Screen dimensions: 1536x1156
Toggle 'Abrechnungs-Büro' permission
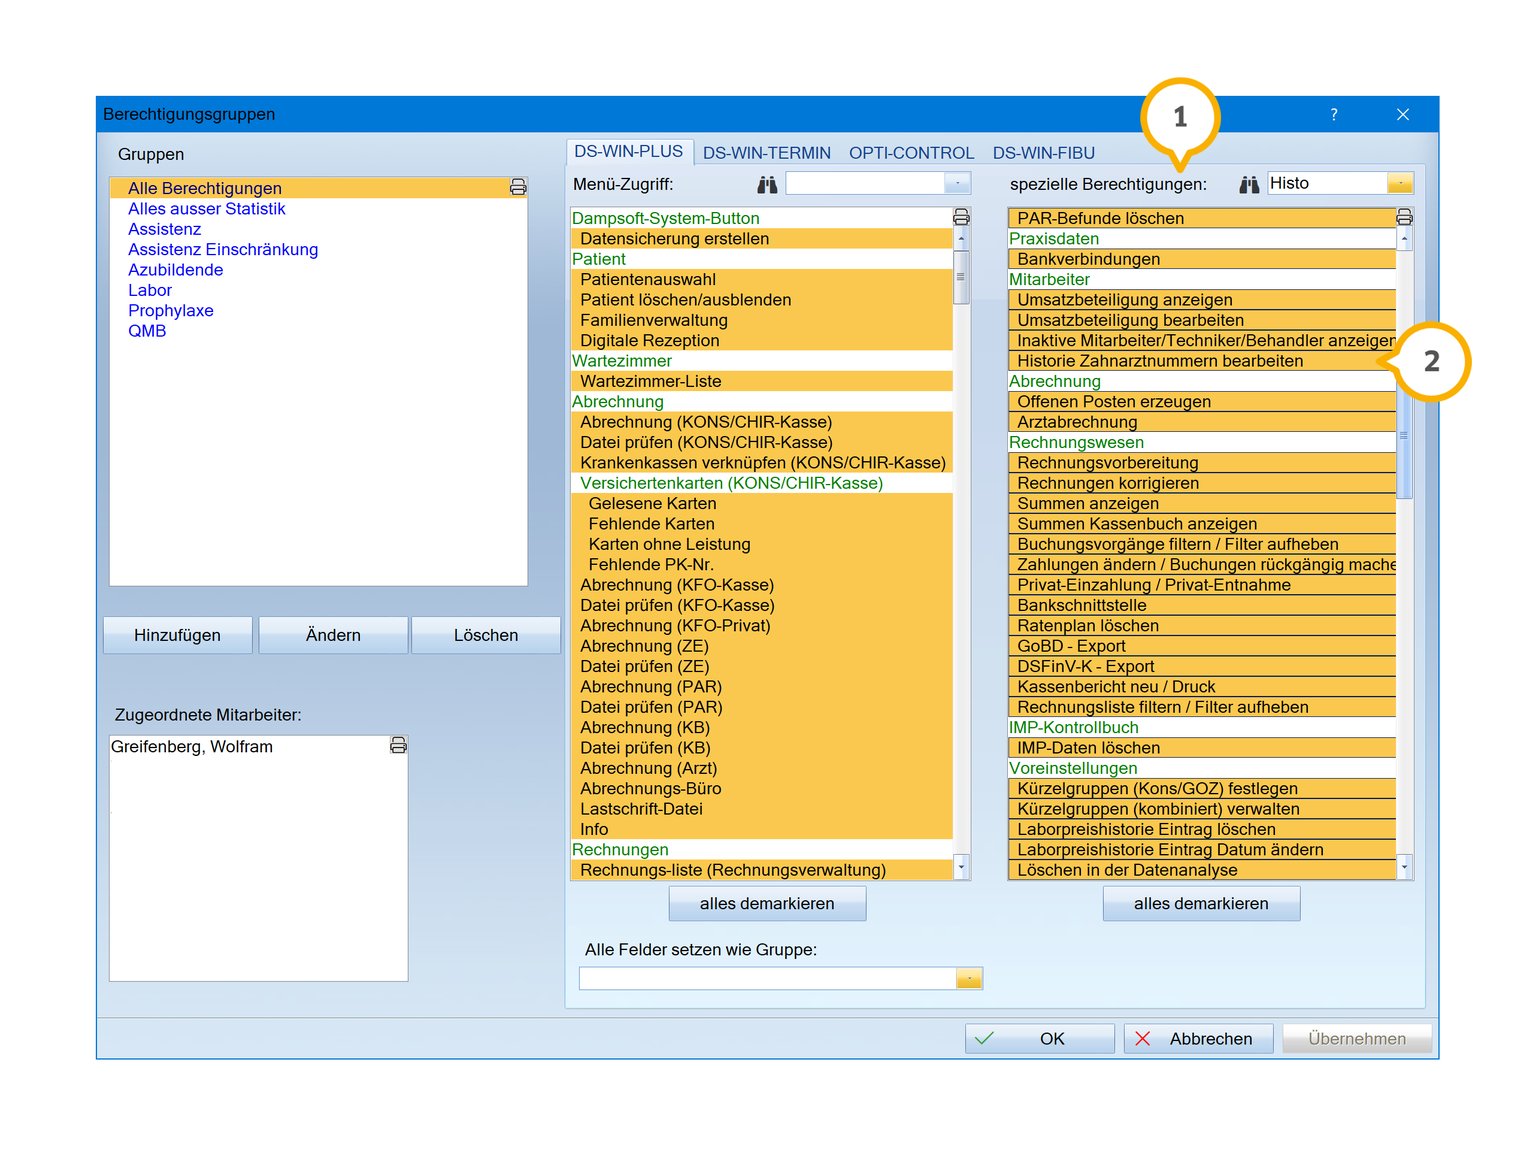coord(761,789)
